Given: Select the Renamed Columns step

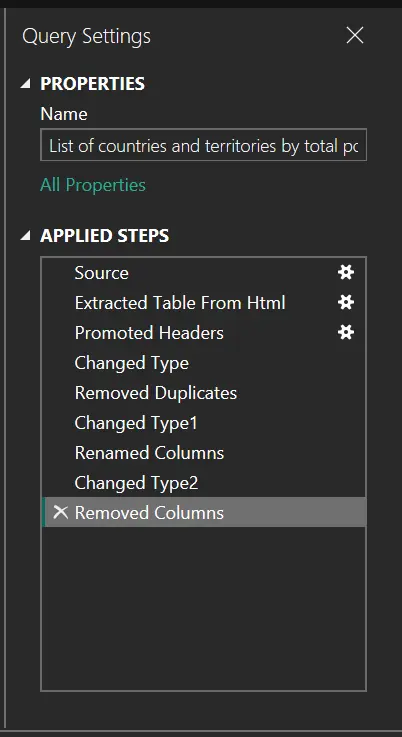Looking at the screenshot, I should (204, 453).
